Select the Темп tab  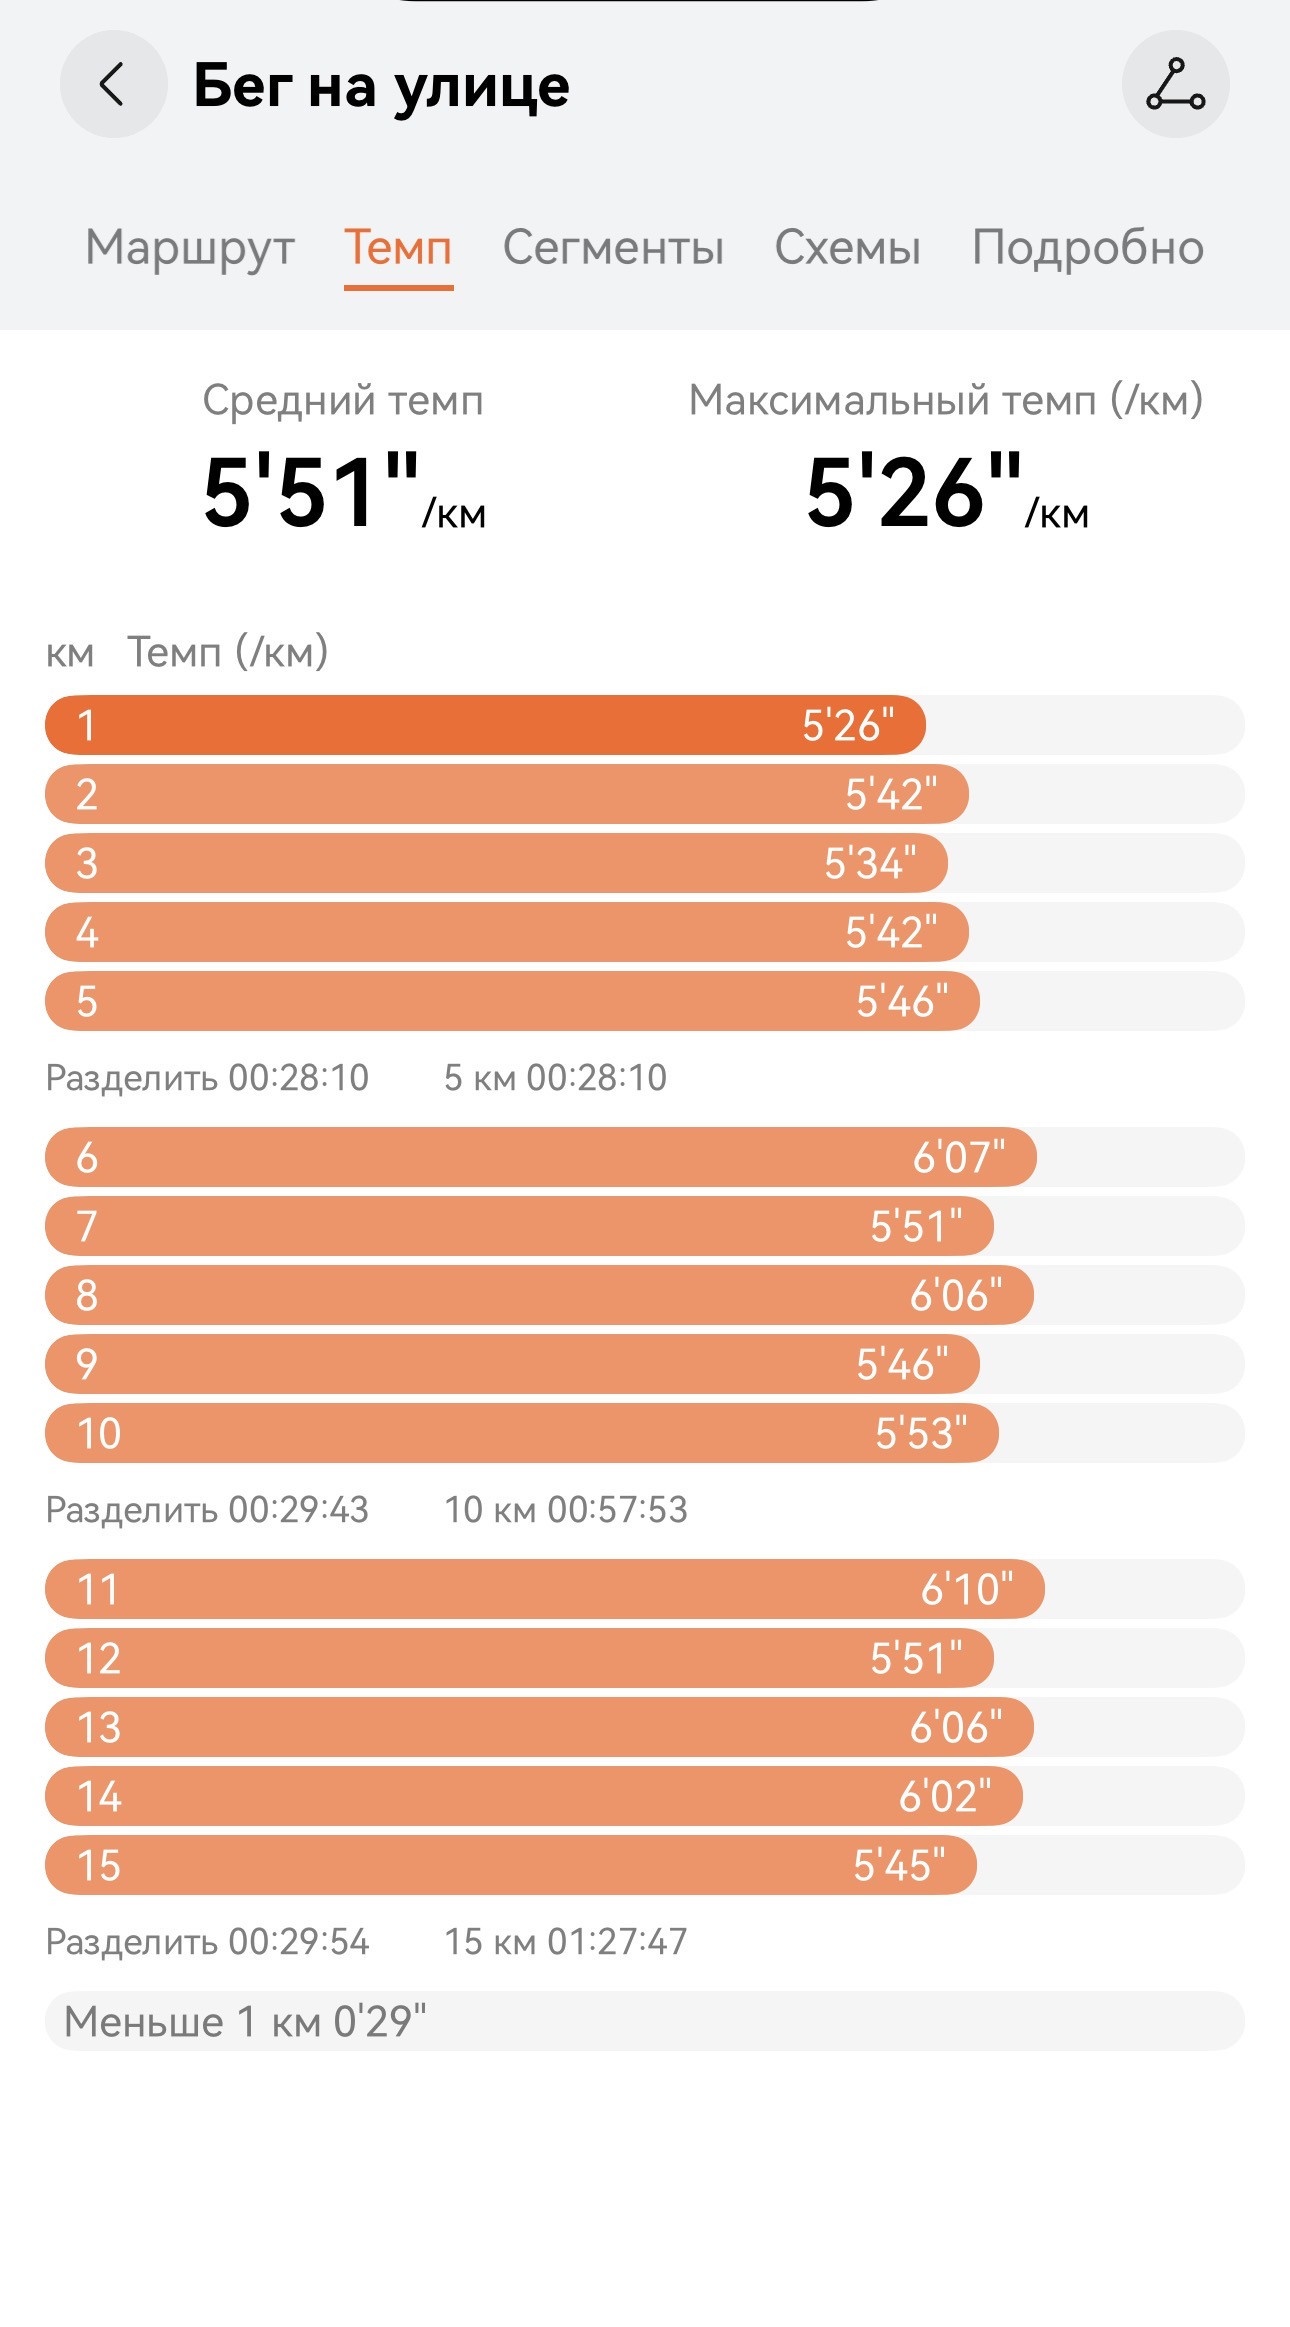[x=398, y=247]
